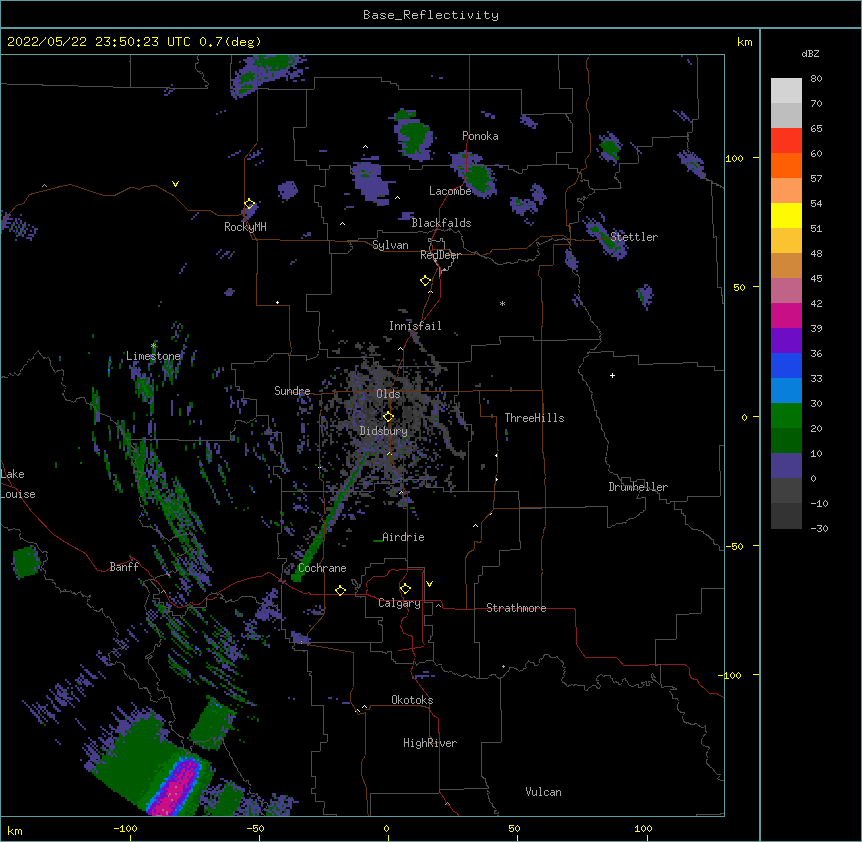Click the yellow diamond marker directly above Calgary label
Screen dimensions: 862x842
tap(405, 589)
